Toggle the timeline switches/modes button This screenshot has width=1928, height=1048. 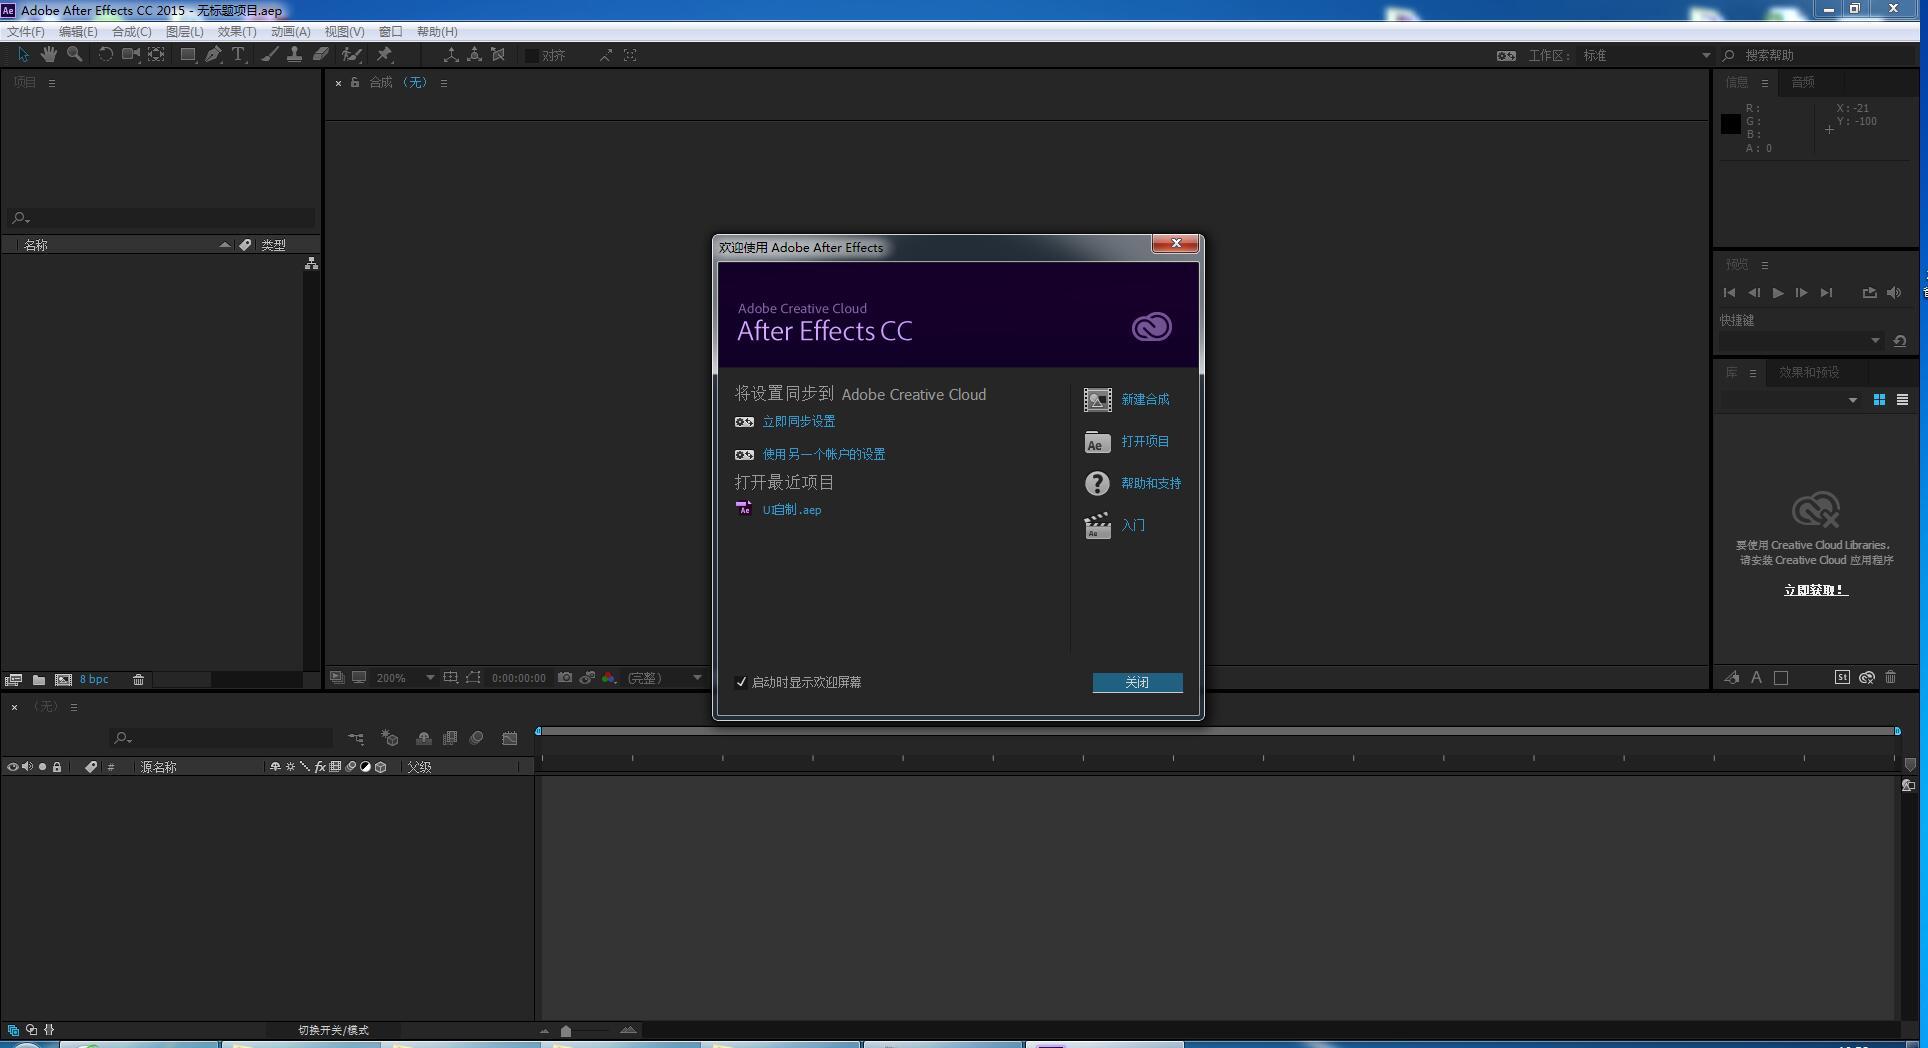tap(333, 1030)
